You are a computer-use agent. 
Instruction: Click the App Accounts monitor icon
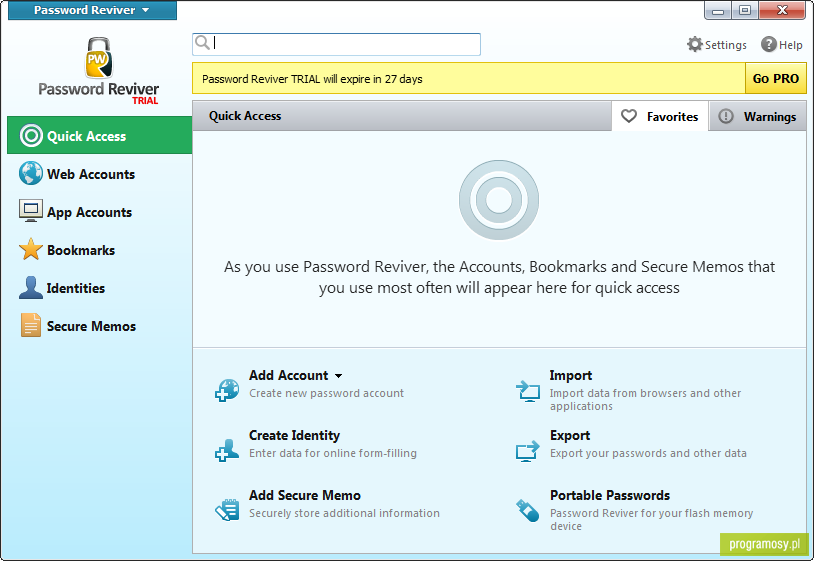pos(31,211)
